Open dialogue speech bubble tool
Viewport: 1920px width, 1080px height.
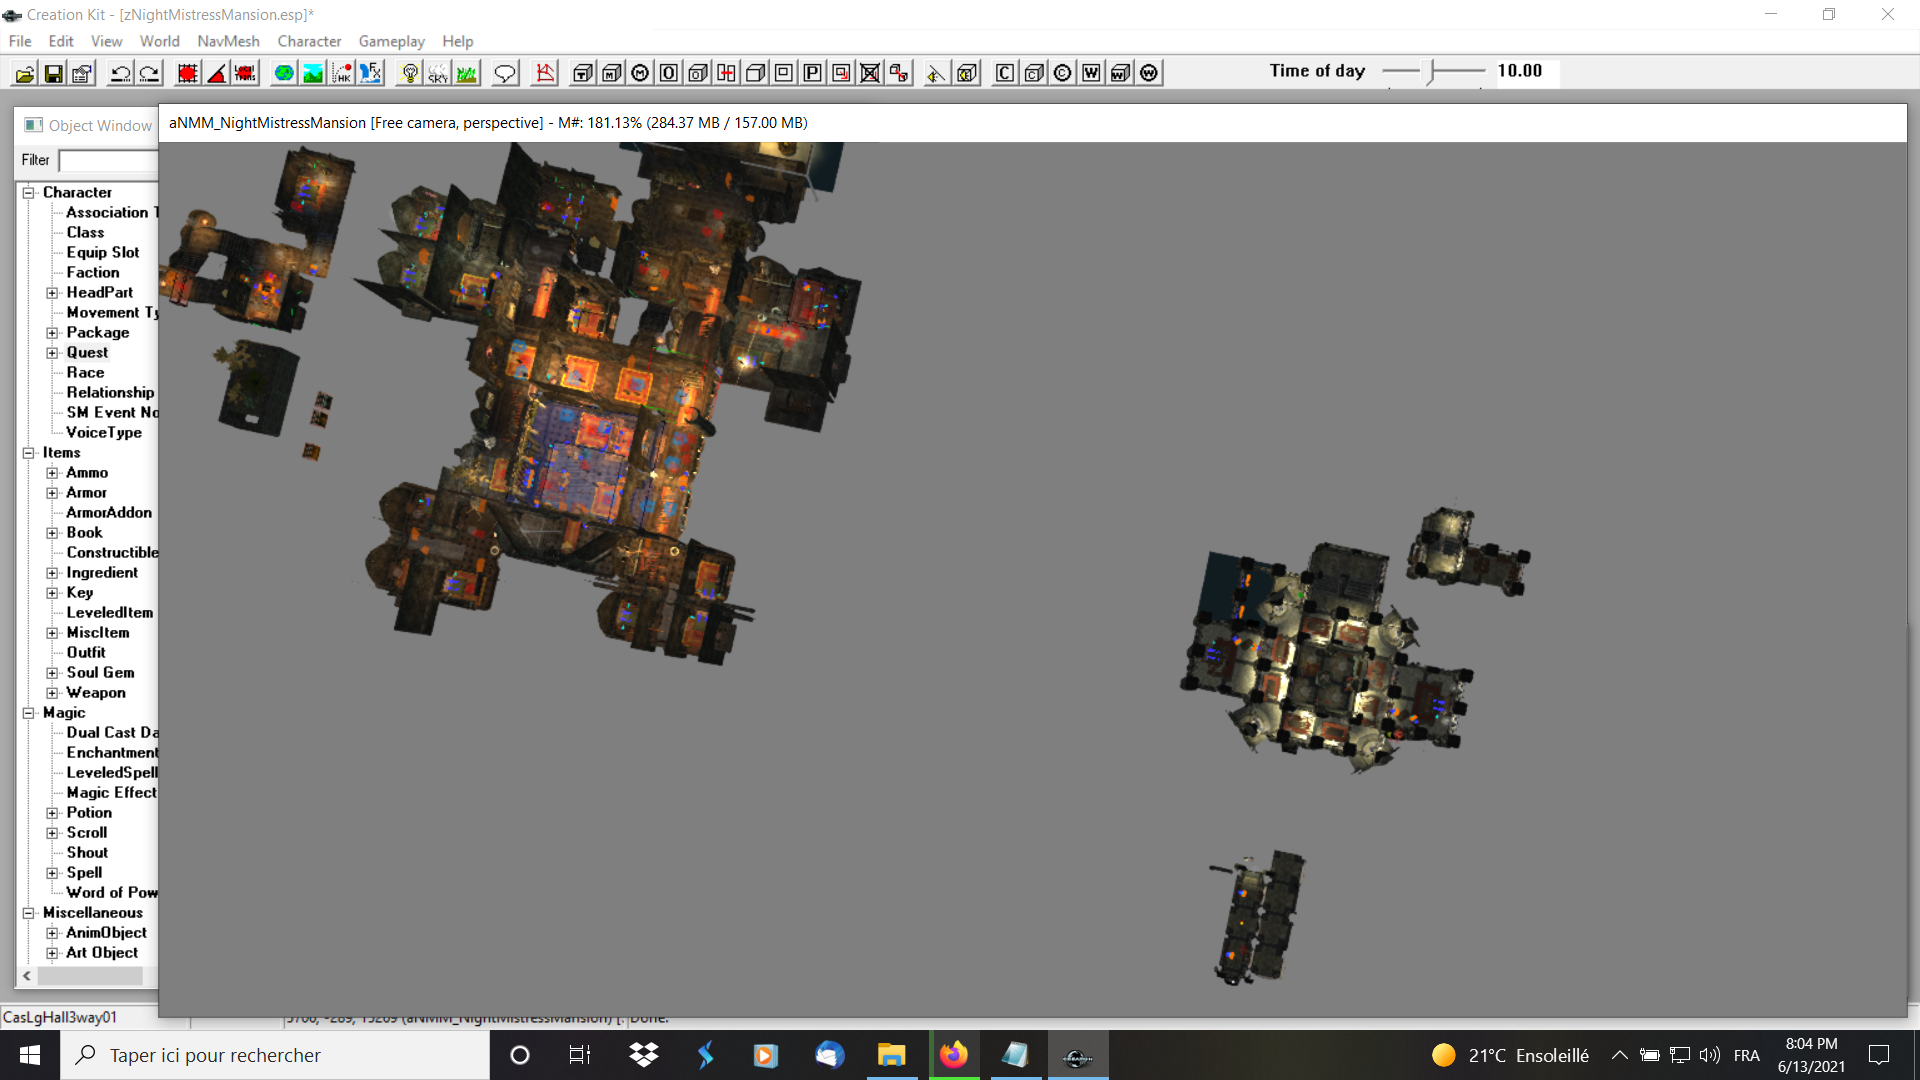pyautogui.click(x=505, y=73)
